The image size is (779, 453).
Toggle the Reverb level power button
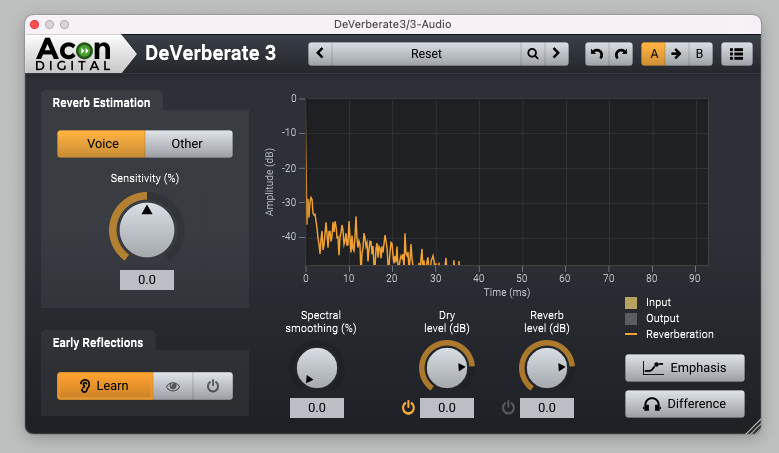pos(508,407)
